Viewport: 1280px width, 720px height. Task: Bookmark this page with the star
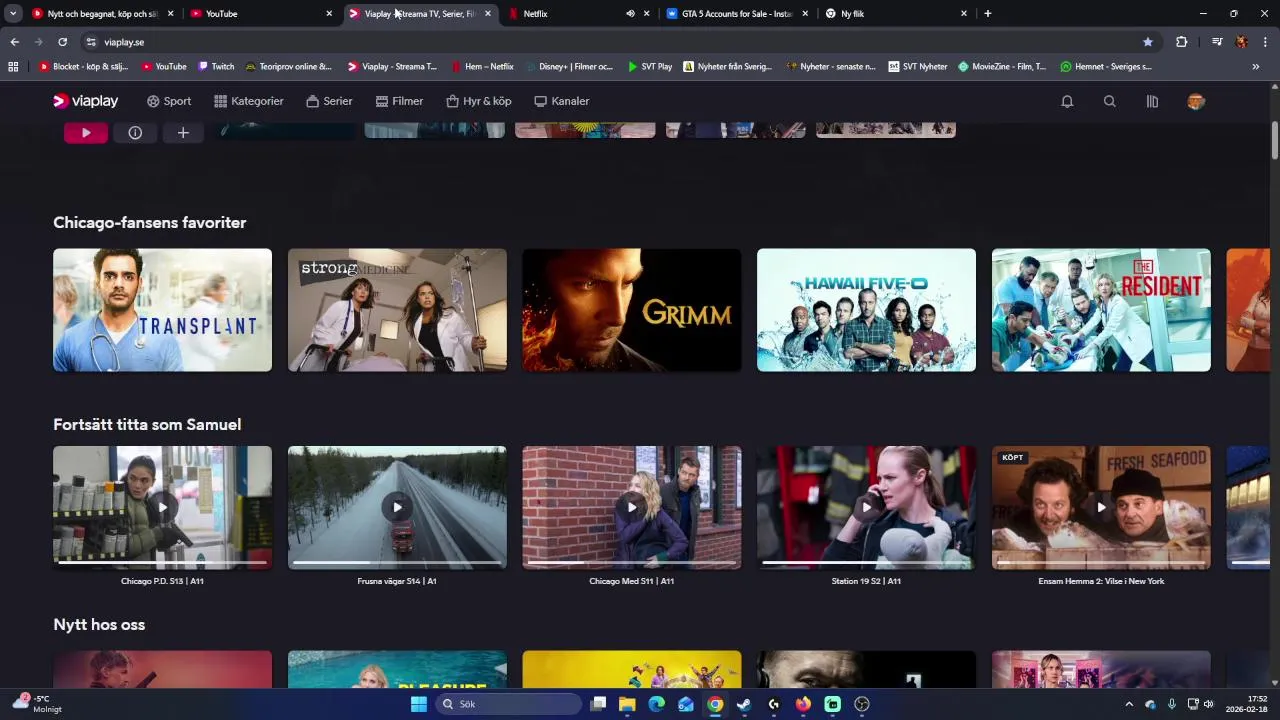point(1148,42)
